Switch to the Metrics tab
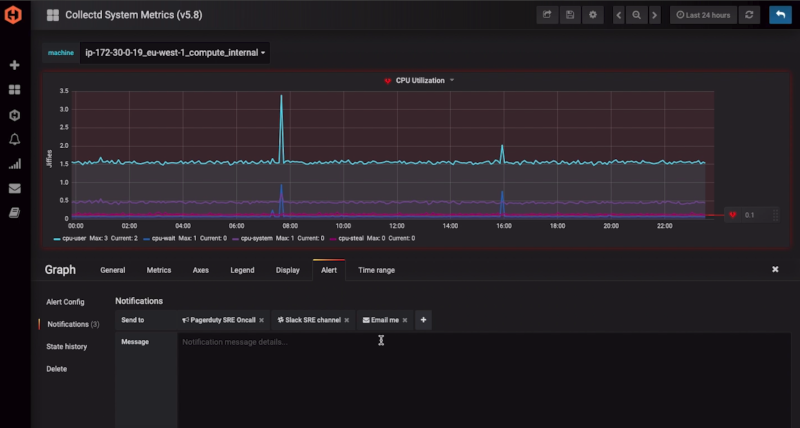This screenshot has width=800, height=428. (159, 270)
